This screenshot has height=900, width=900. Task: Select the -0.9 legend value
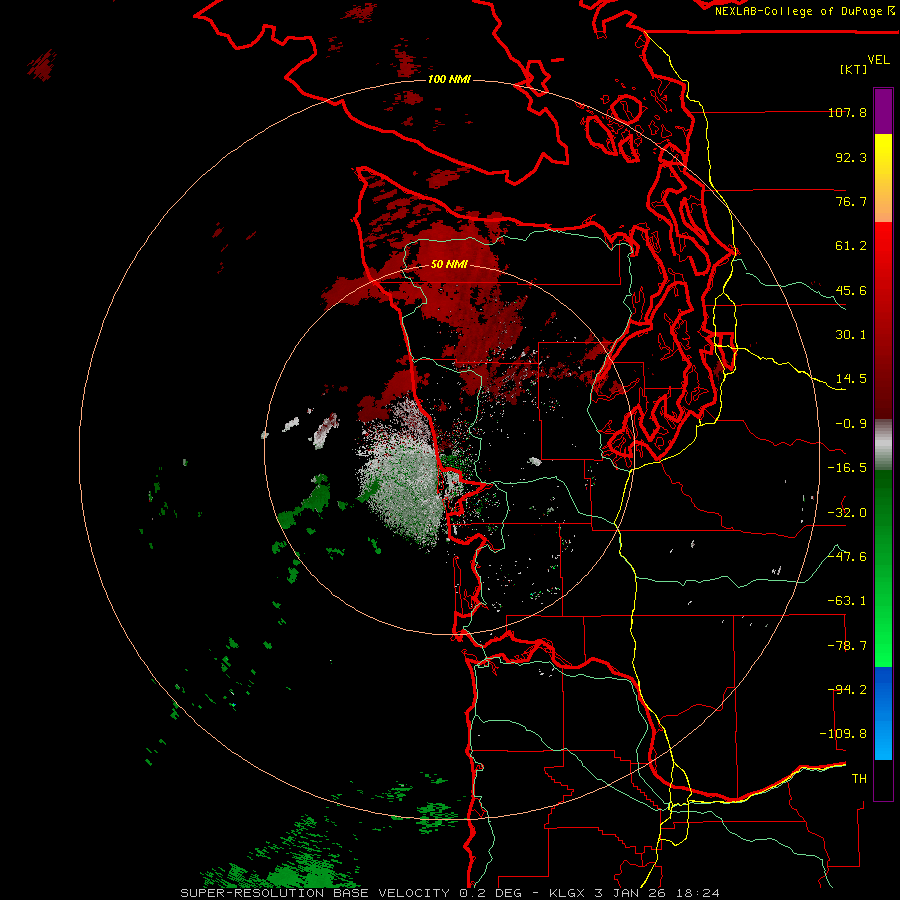[x=851, y=424]
